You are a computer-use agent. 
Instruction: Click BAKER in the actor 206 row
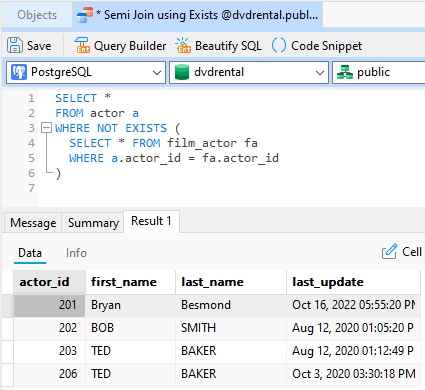pyautogui.click(x=231, y=374)
